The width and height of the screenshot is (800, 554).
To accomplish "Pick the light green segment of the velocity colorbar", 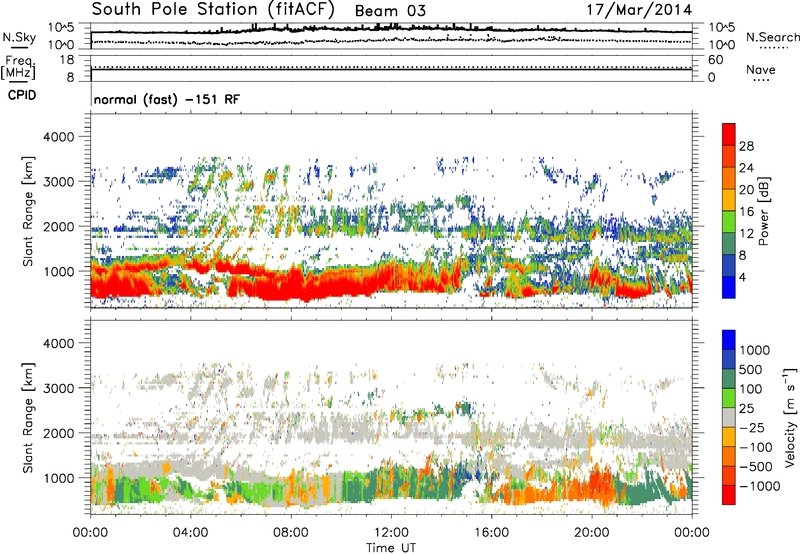I will click(x=729, y=398).
